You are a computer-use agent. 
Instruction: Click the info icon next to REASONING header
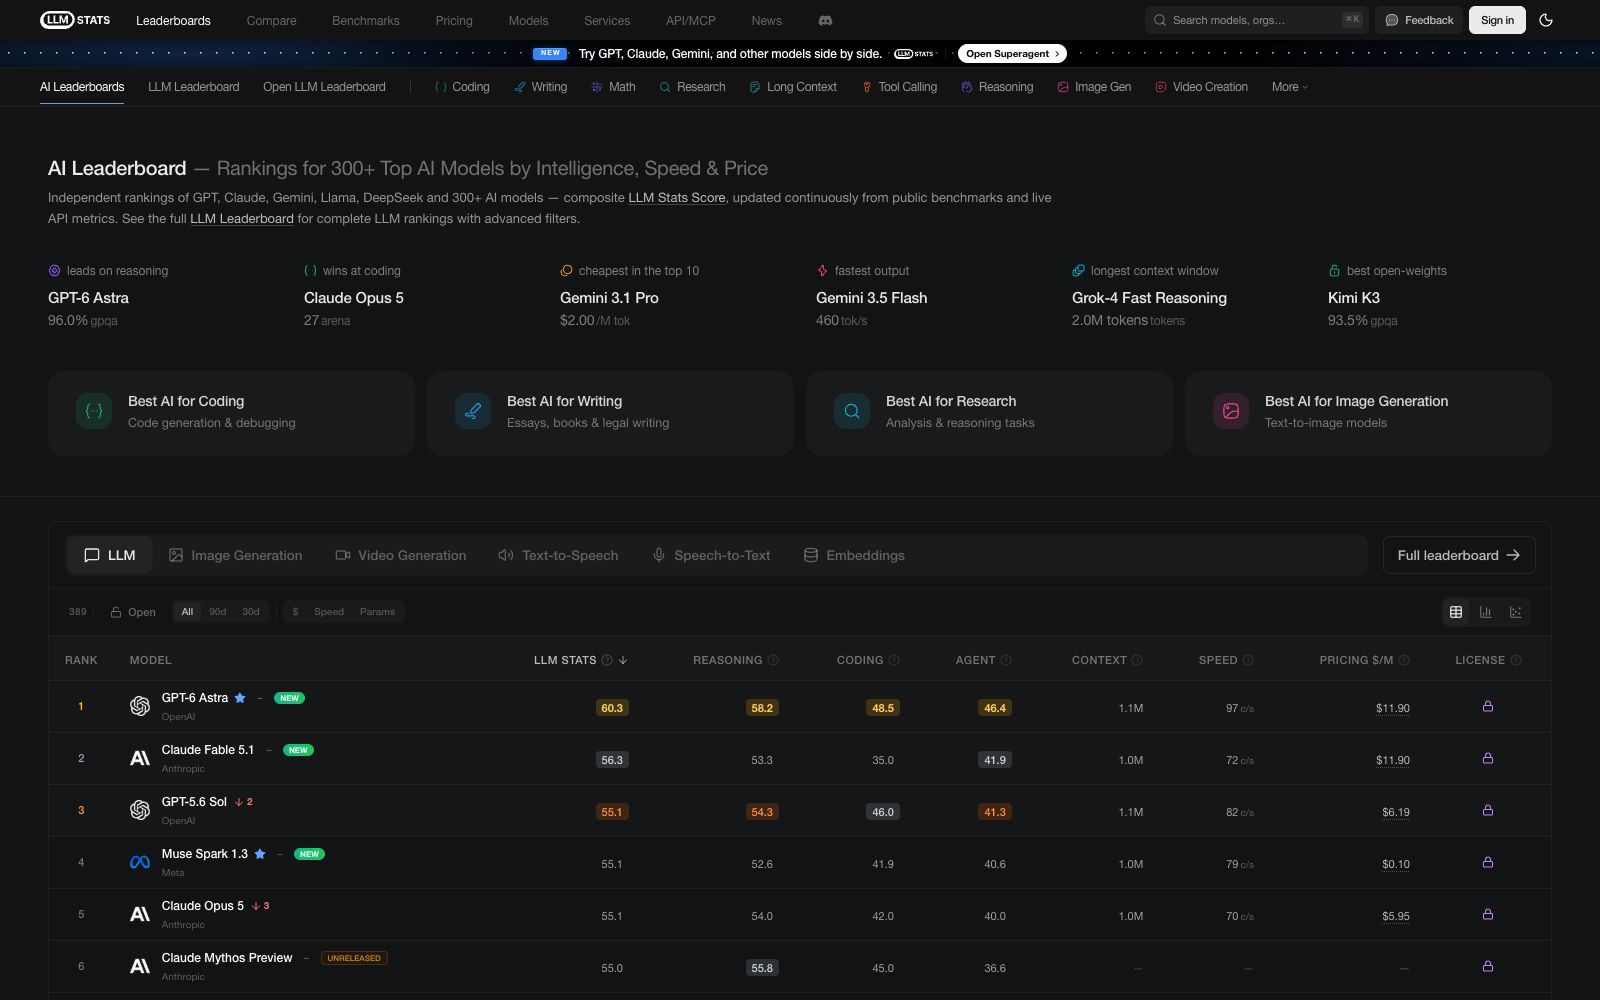773,660
